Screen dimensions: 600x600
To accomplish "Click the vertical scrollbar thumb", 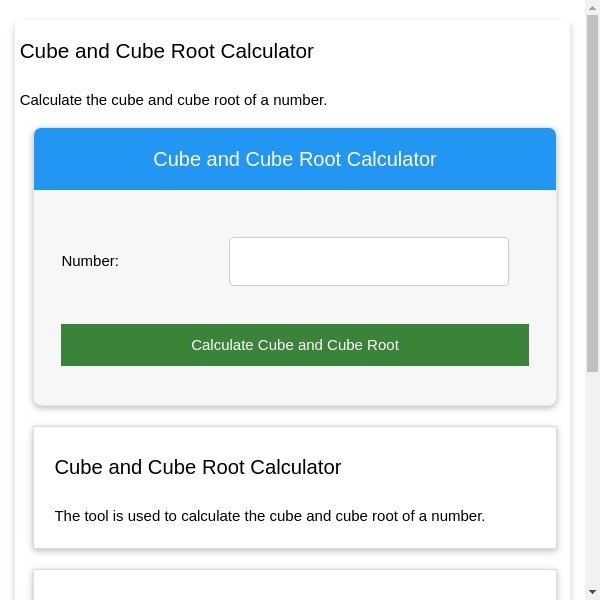I will tap(592, 190).
